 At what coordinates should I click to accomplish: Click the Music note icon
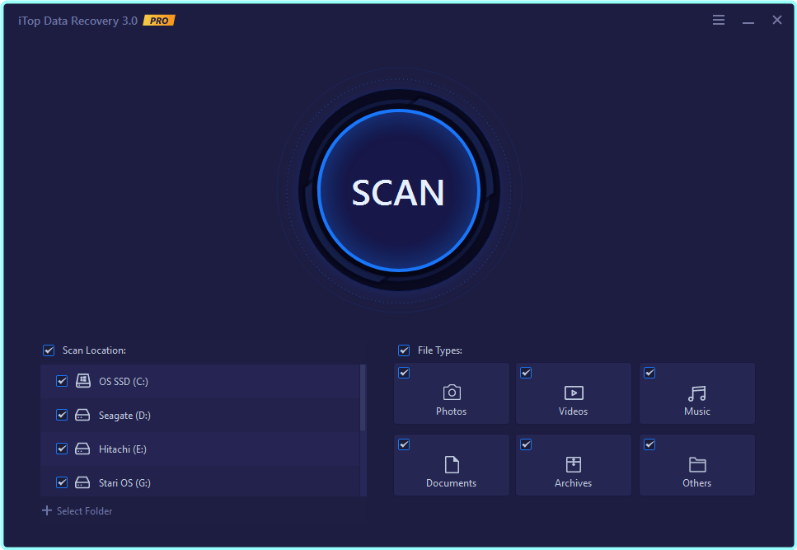[x=697, y=393]
